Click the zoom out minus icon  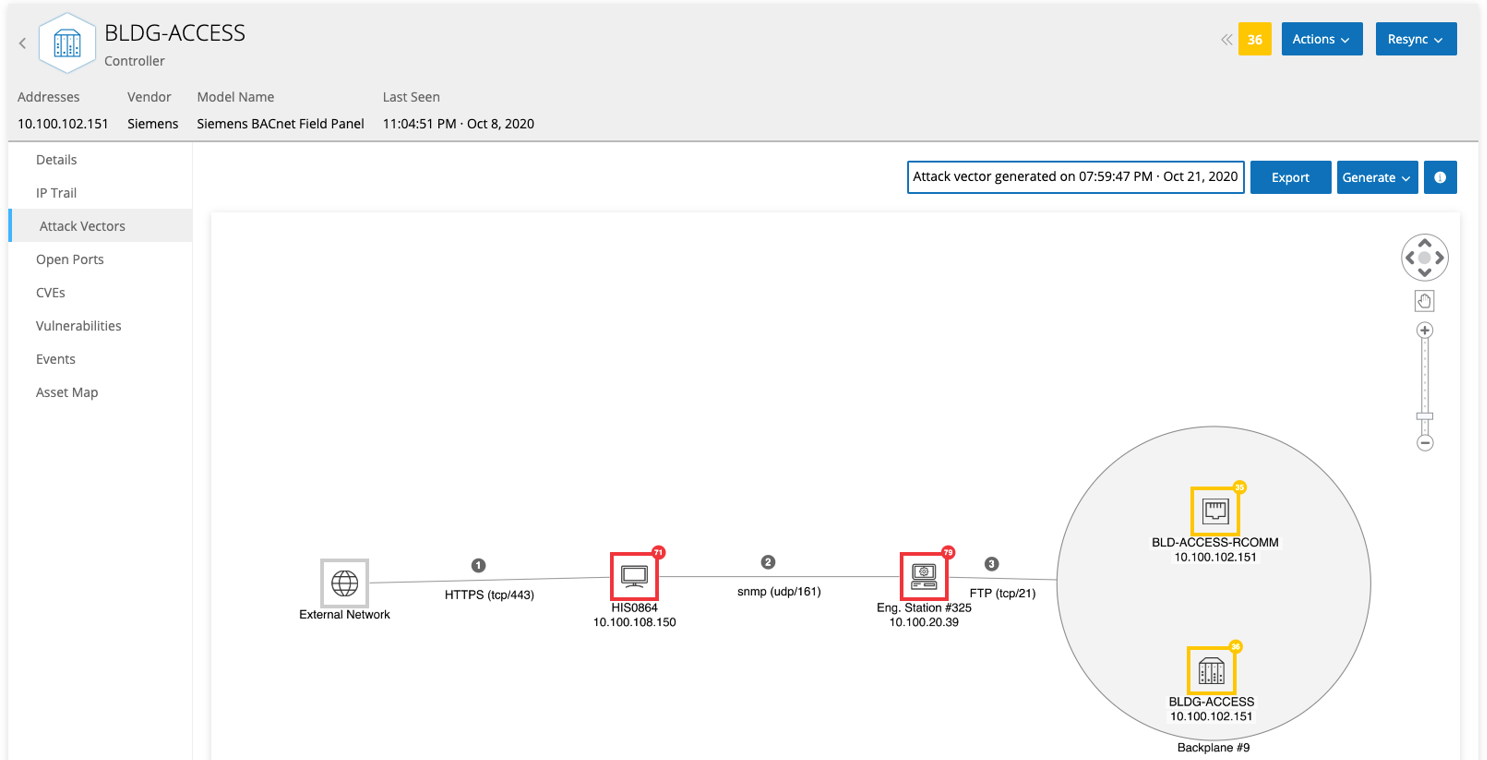point(1425,442)
